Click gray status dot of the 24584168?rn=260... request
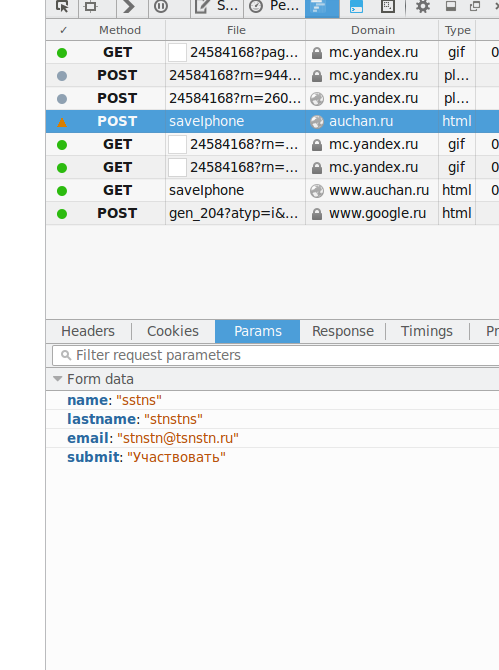Image resolution: width=499 pixels, height=670 pixels. 62,99
